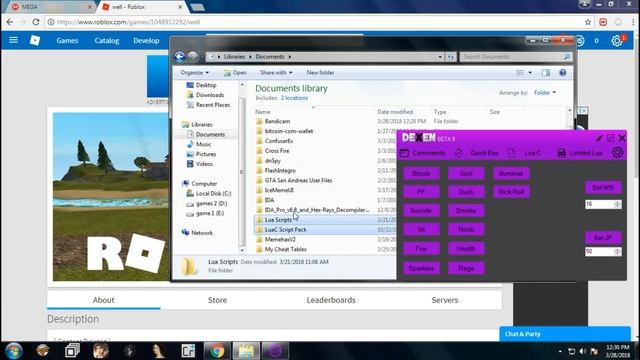Open the Servers tab
Viewport: 640px width, 360px height.
(445, 300)
